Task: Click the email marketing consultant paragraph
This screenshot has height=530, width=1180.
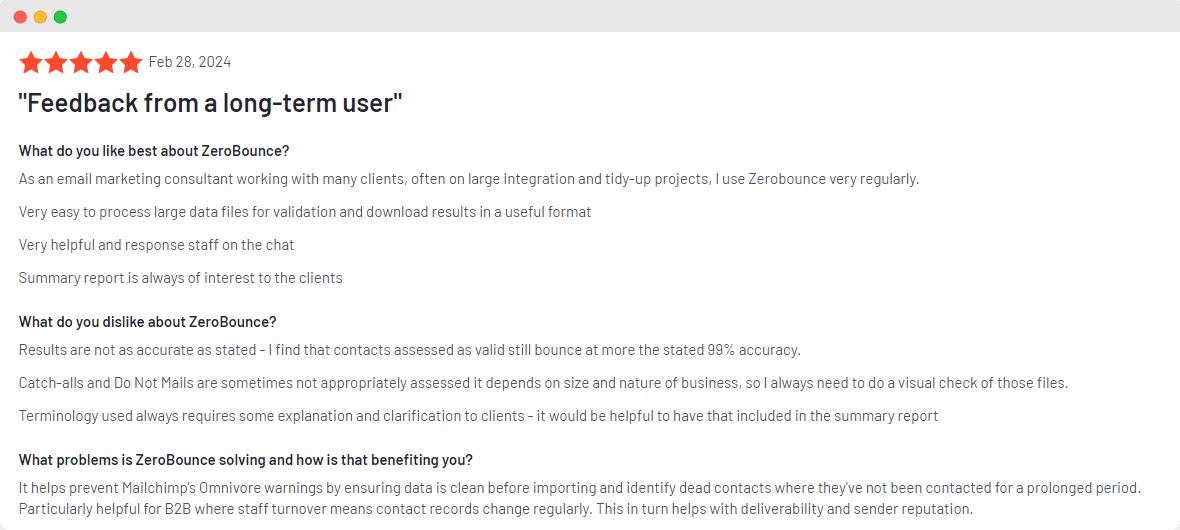Action: (468, 179)
